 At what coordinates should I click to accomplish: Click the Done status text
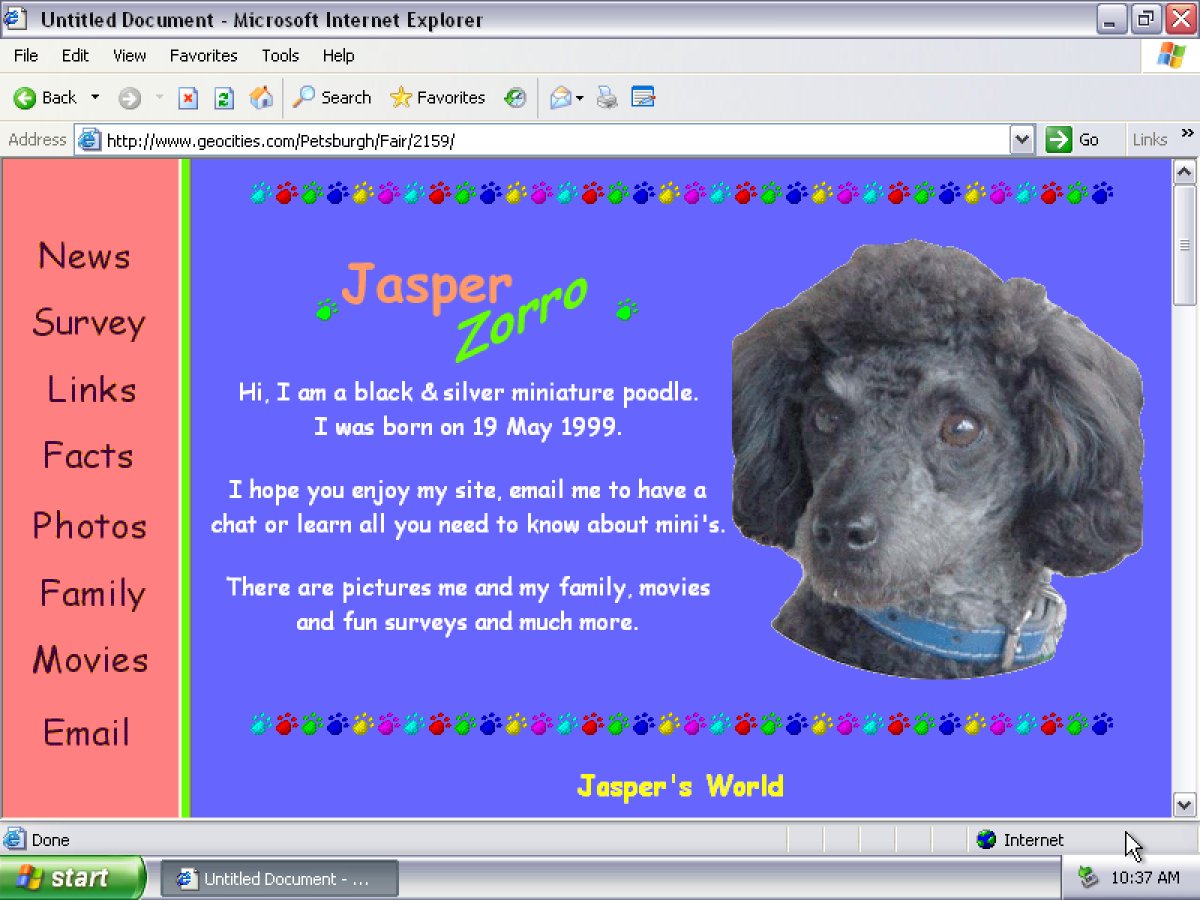point(50,840)
